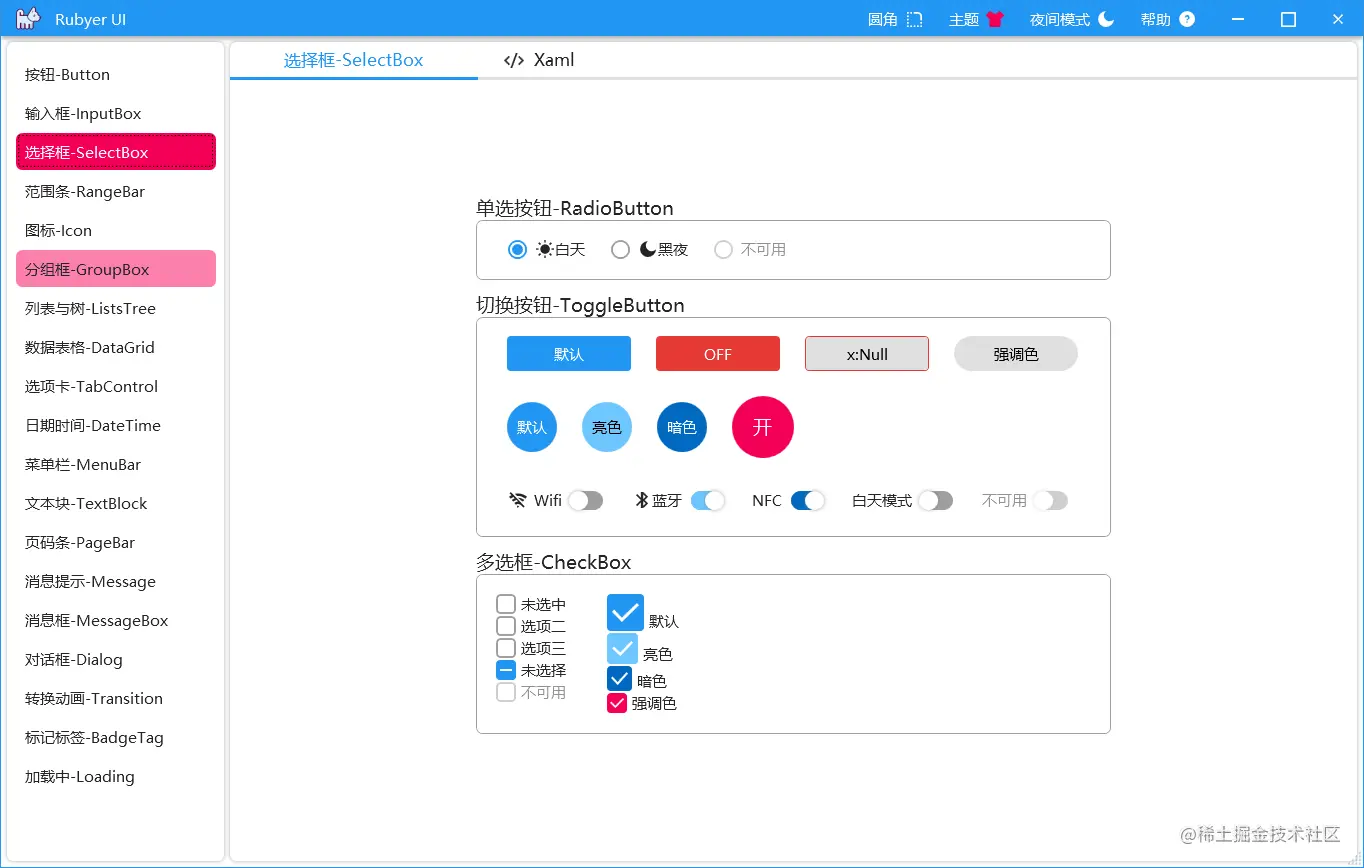Click the Wifi signal icon beside its switch

coord(518,500)
